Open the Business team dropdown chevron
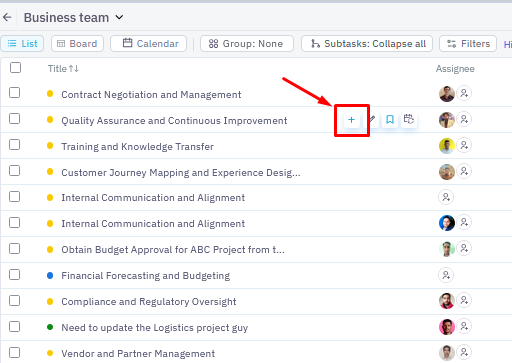 tap(119, 17)
